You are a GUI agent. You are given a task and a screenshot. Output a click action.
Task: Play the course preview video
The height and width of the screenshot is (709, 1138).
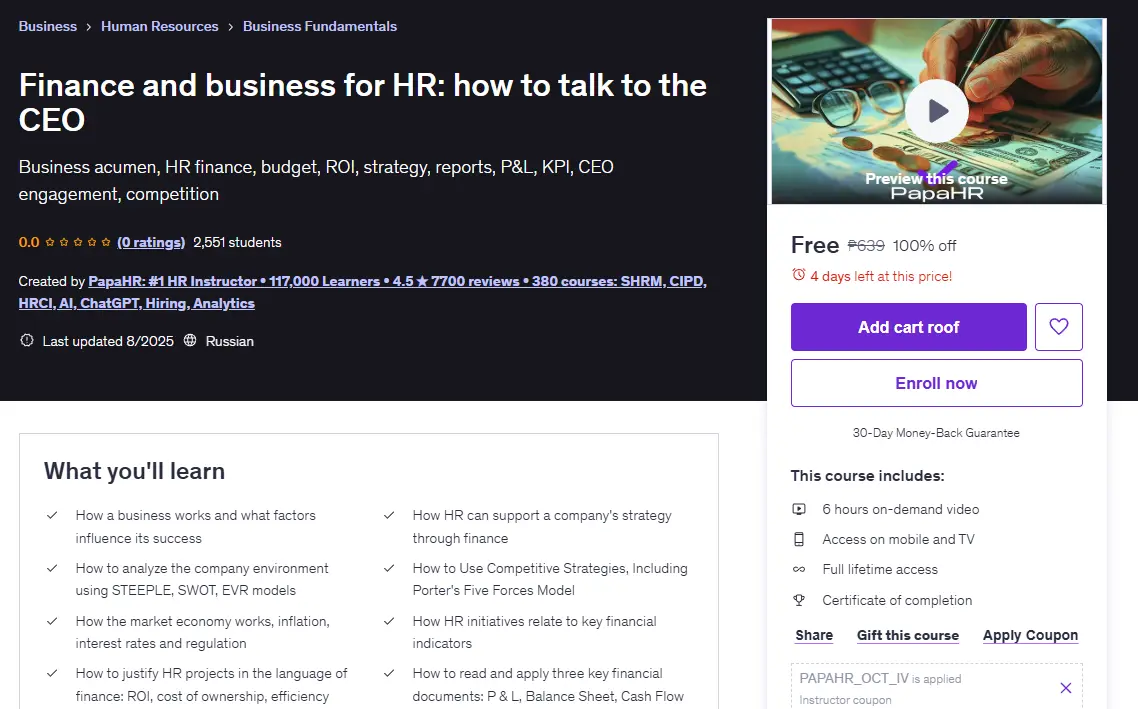(936, 111)
